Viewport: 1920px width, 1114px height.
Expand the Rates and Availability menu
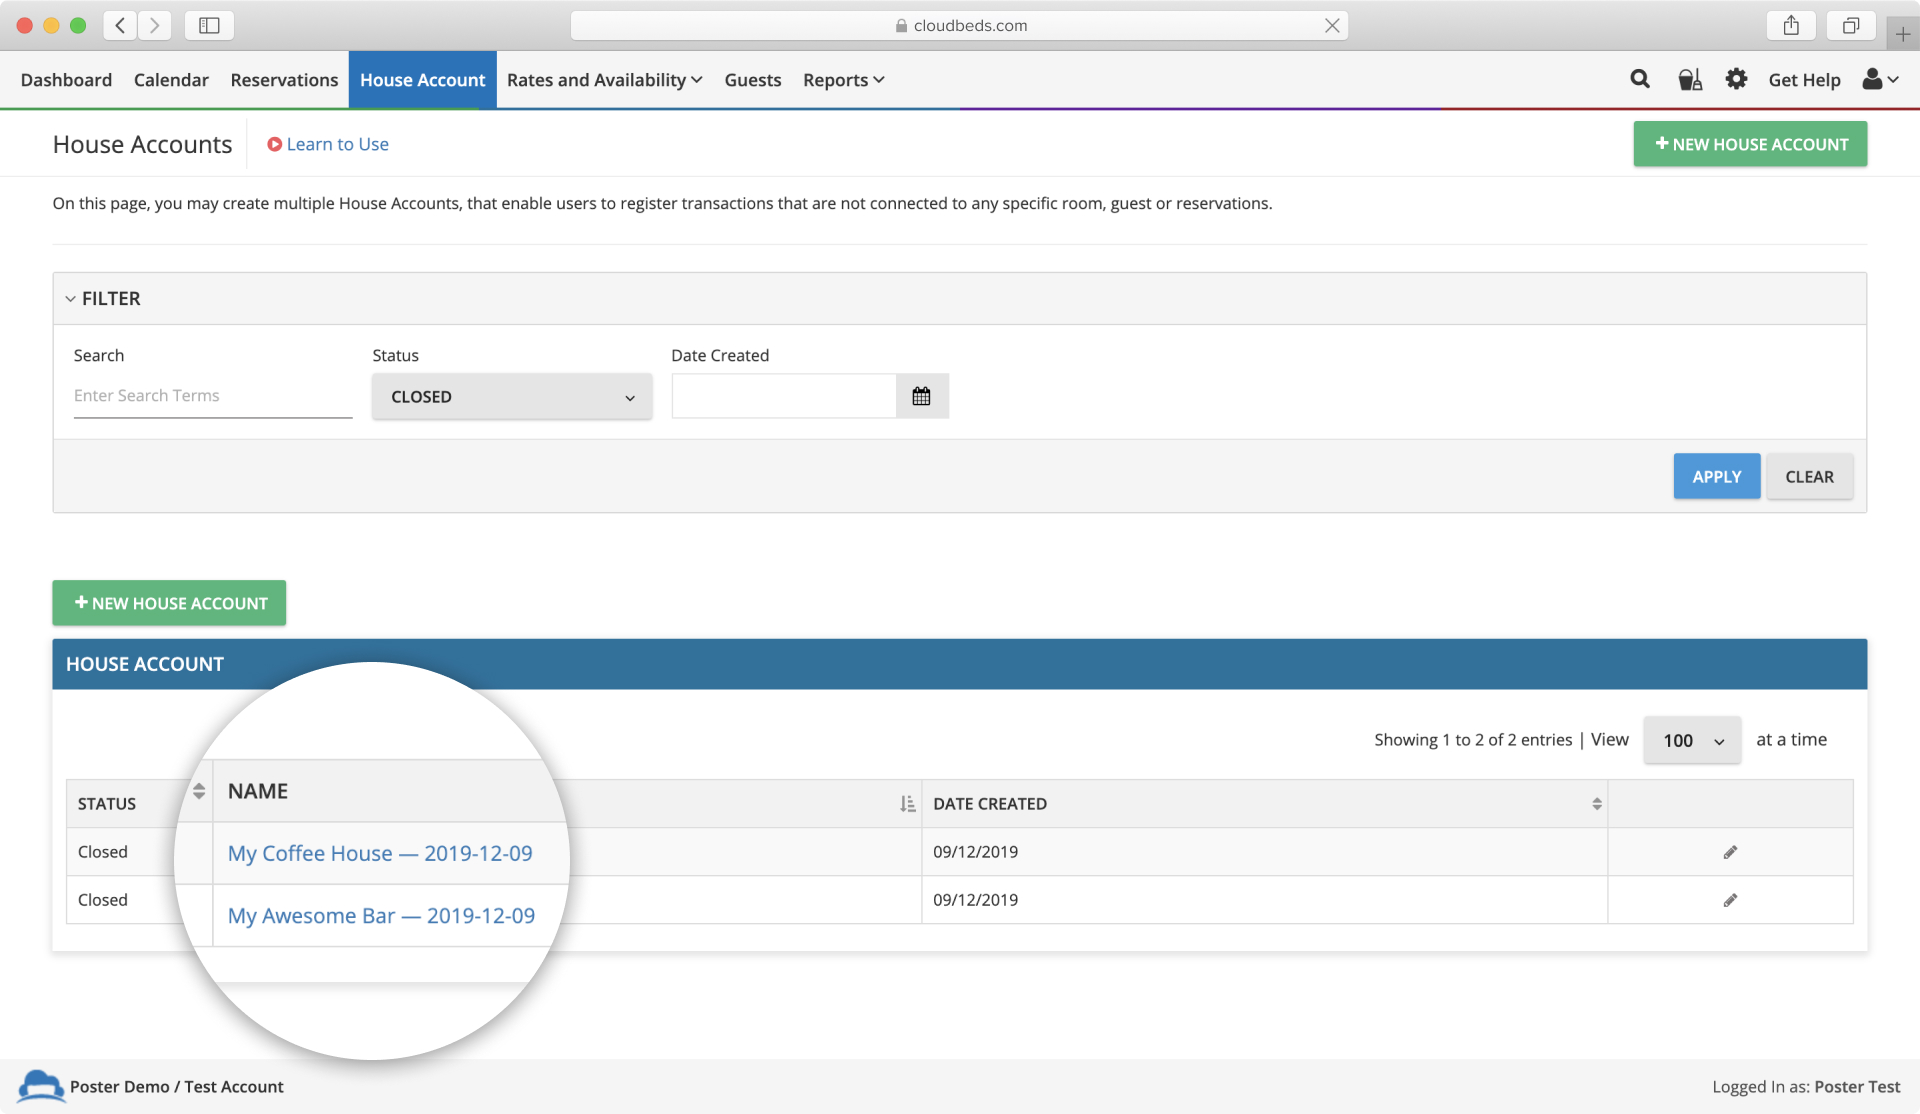(x=604, y=80)
